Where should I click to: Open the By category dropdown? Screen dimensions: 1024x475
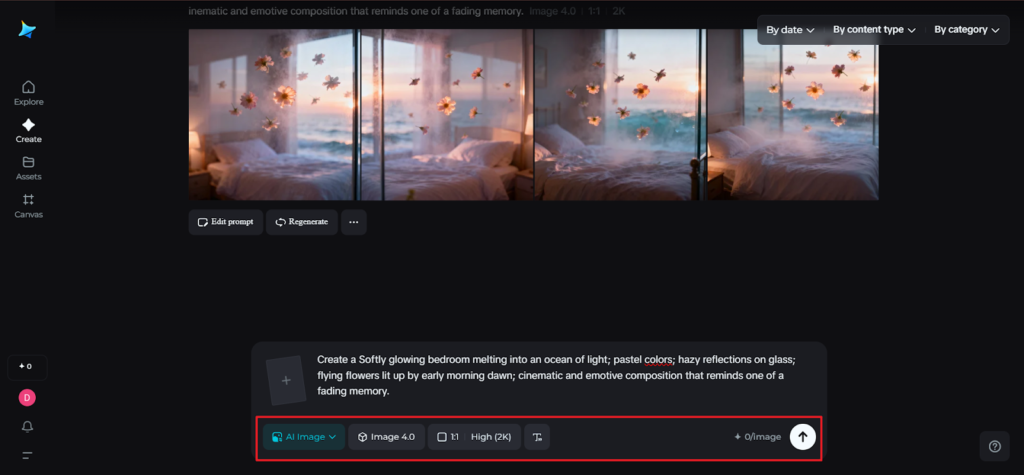(x=966, y=30)
